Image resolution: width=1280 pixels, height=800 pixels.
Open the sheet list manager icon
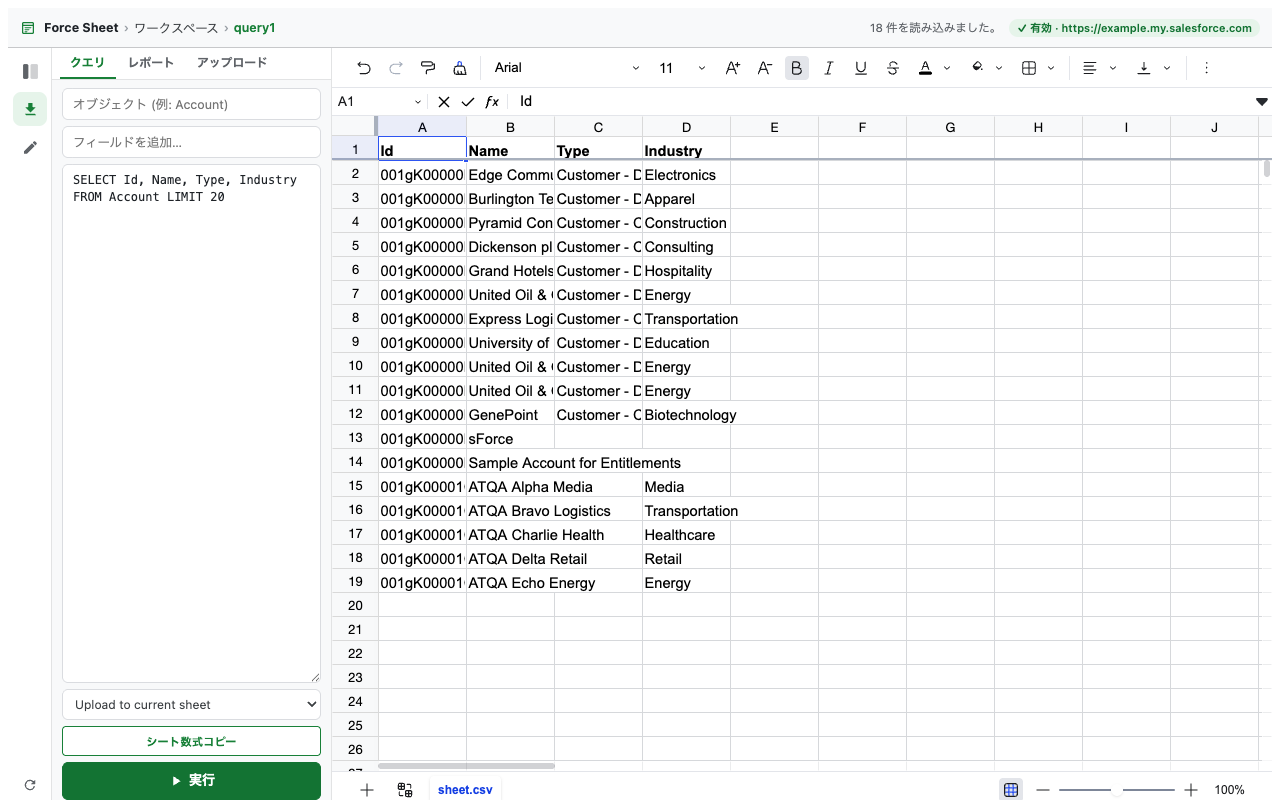405,790
